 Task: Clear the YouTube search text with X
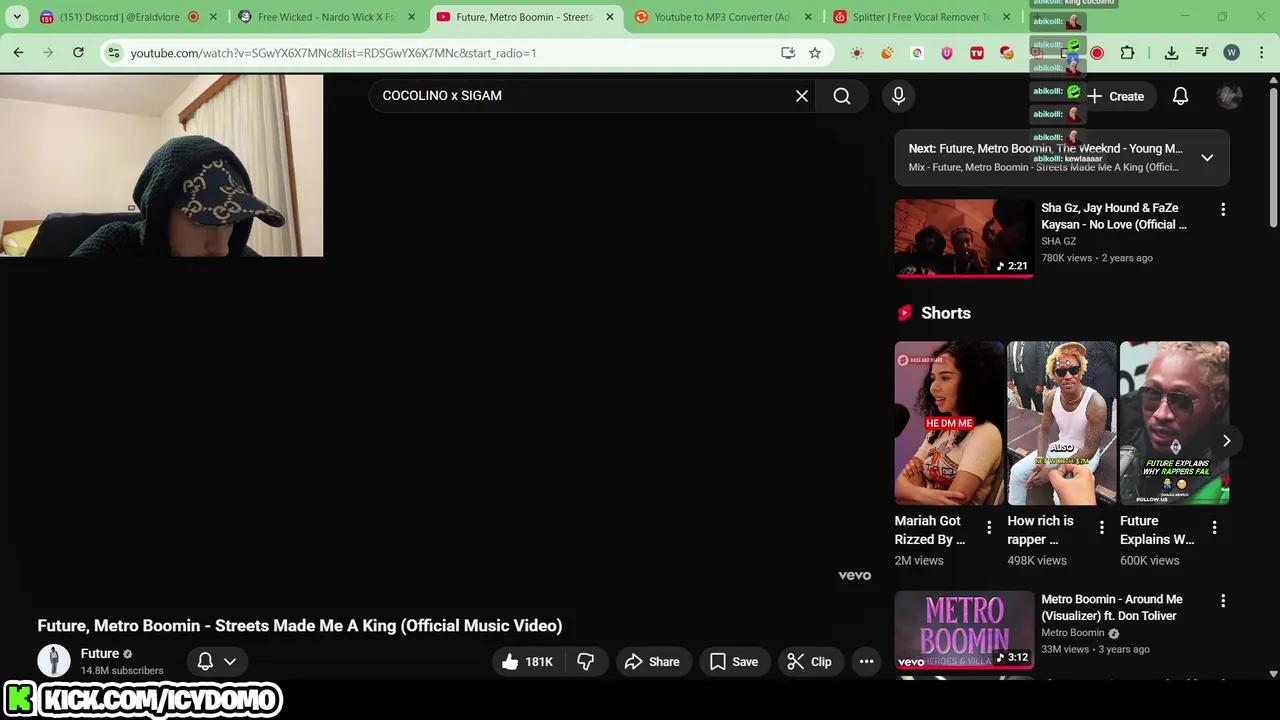[x=802, y=96]
